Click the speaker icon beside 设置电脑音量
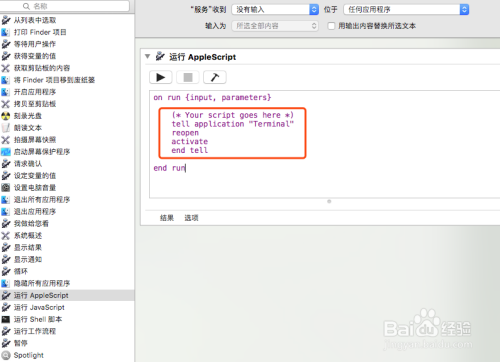500x362 pixels. 6,188
